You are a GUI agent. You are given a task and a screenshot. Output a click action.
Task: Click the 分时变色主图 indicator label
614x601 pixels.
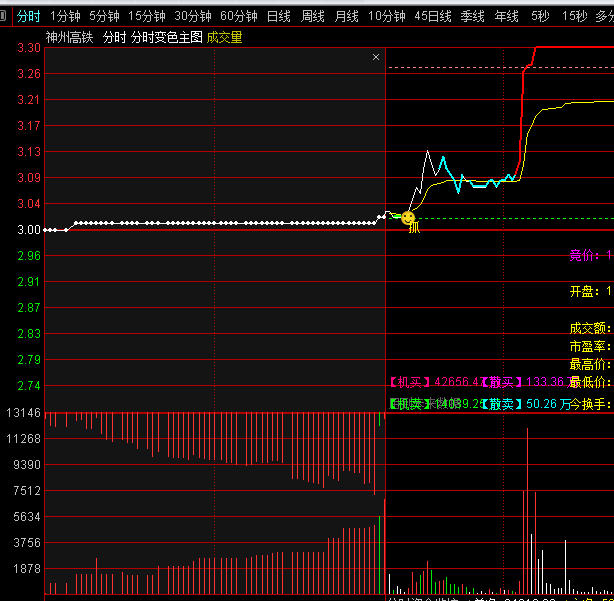point(167,37)
